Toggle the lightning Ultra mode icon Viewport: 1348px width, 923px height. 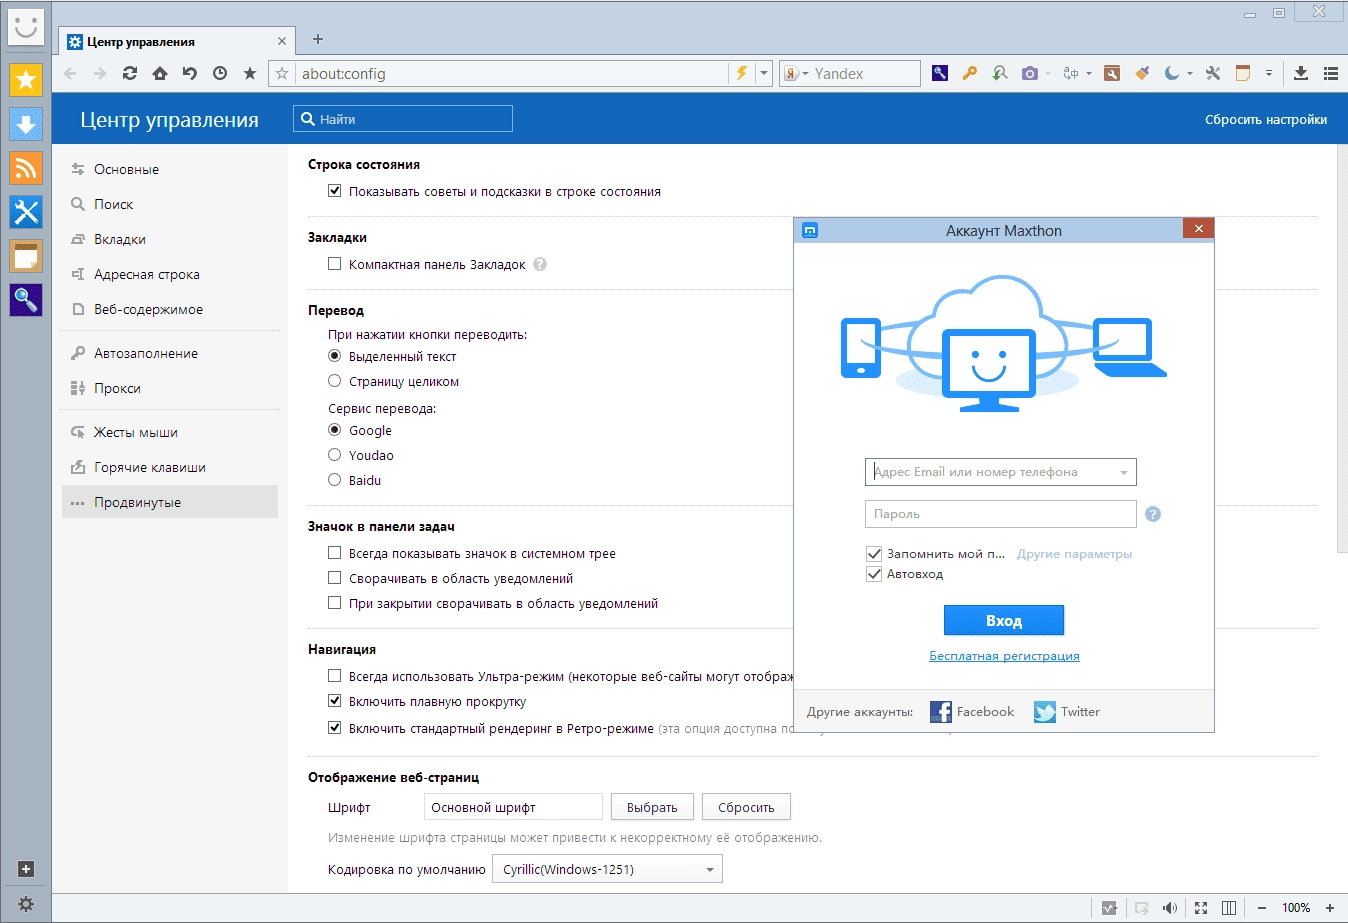(741, 73)
